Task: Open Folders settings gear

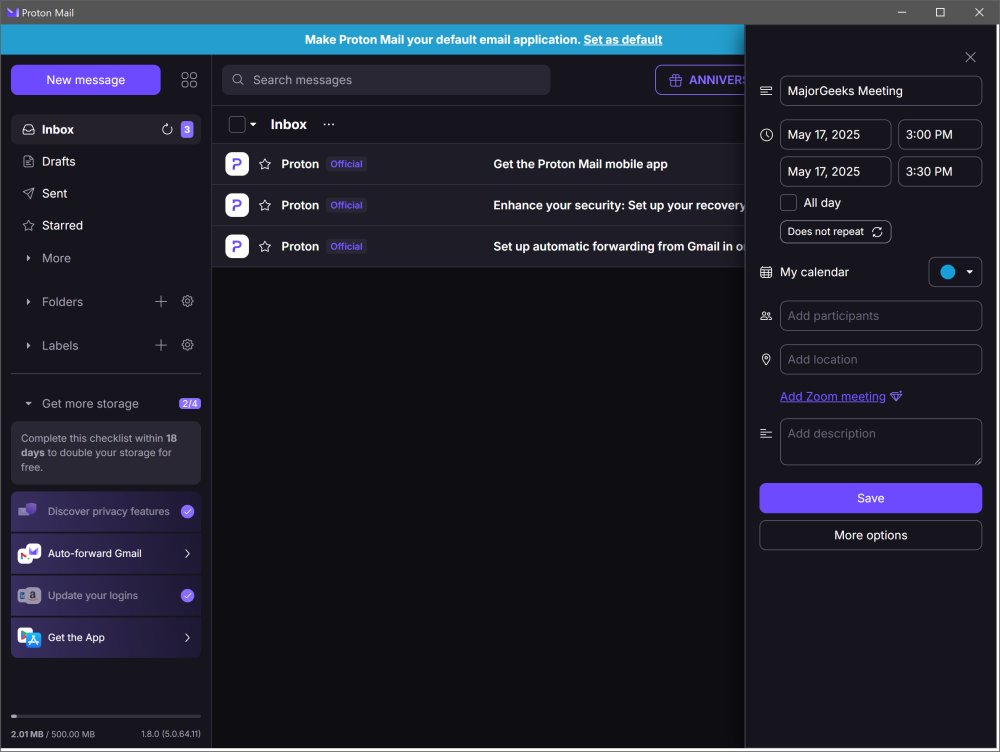Action: [x=188, y=301]
